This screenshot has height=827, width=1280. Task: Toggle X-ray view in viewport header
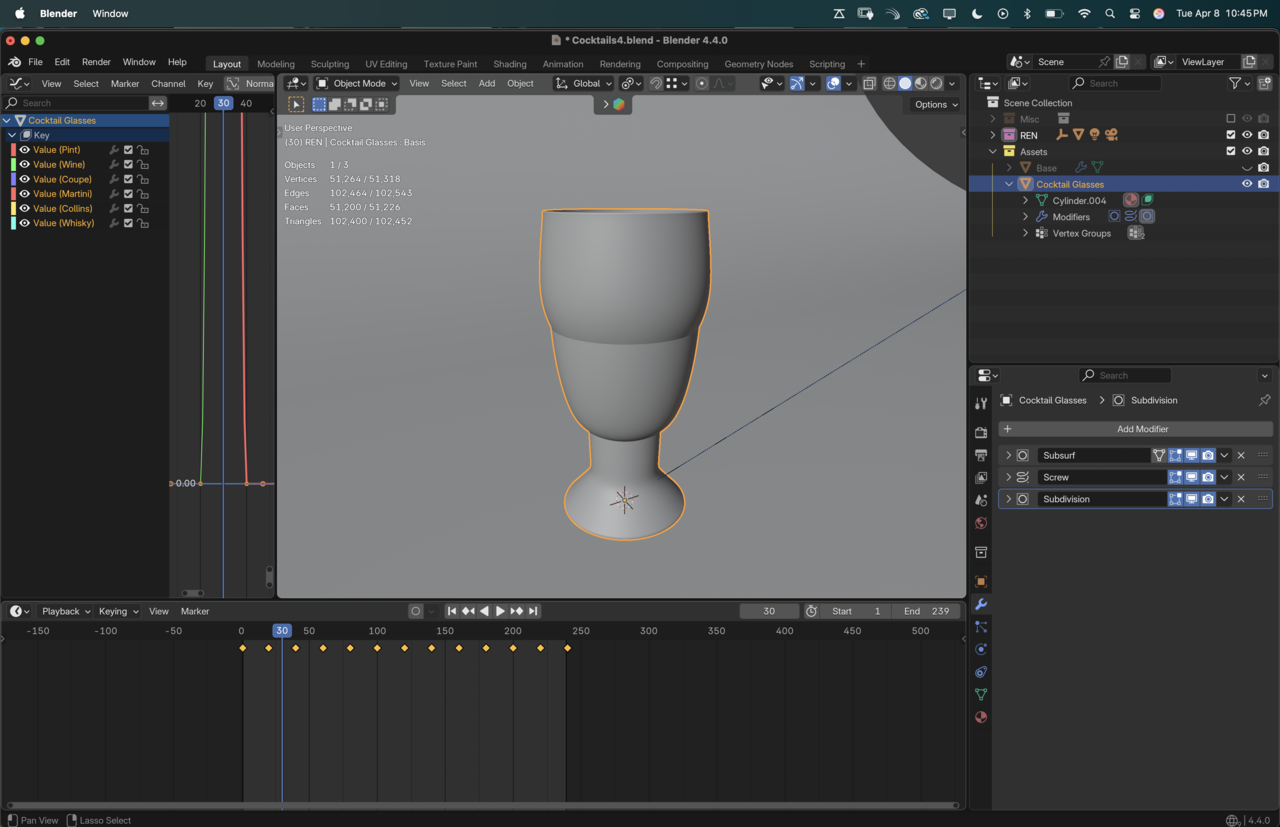[x=869, y=84]
